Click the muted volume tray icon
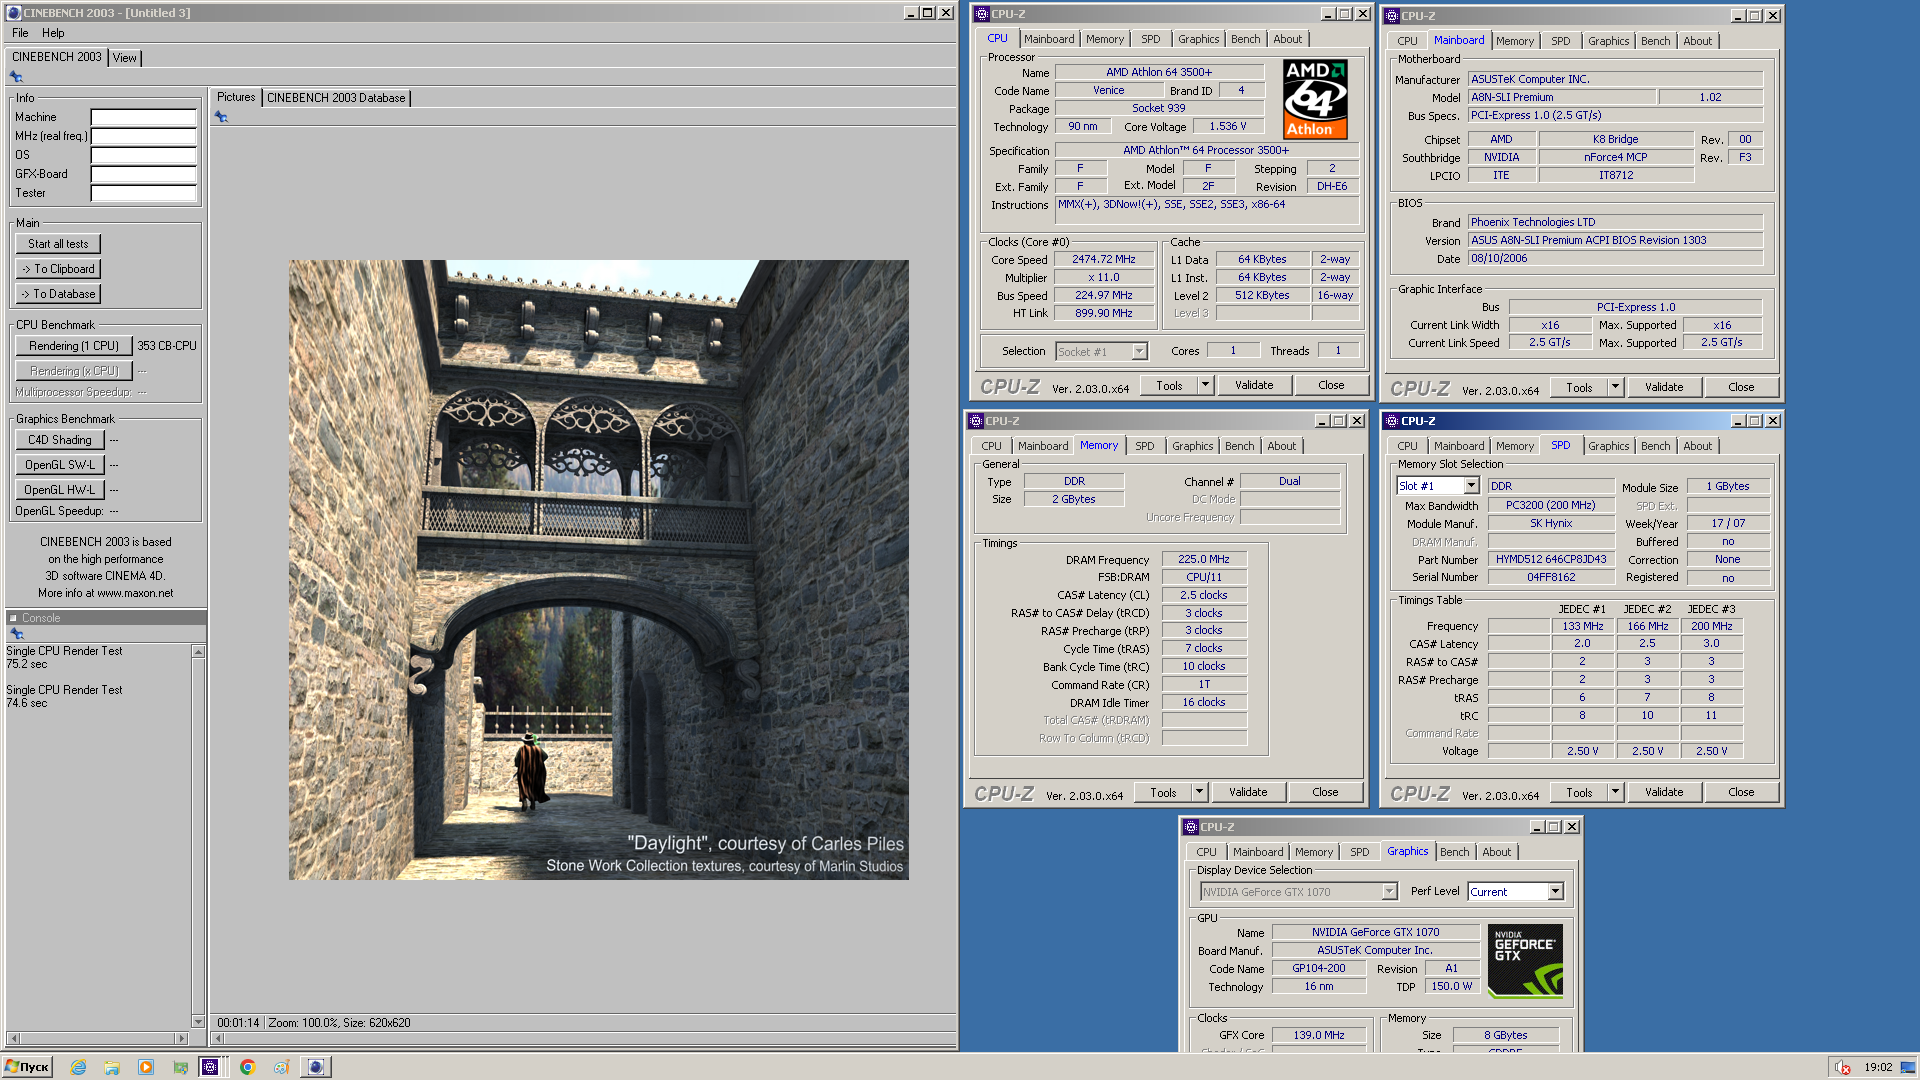 point(1842,1067)
